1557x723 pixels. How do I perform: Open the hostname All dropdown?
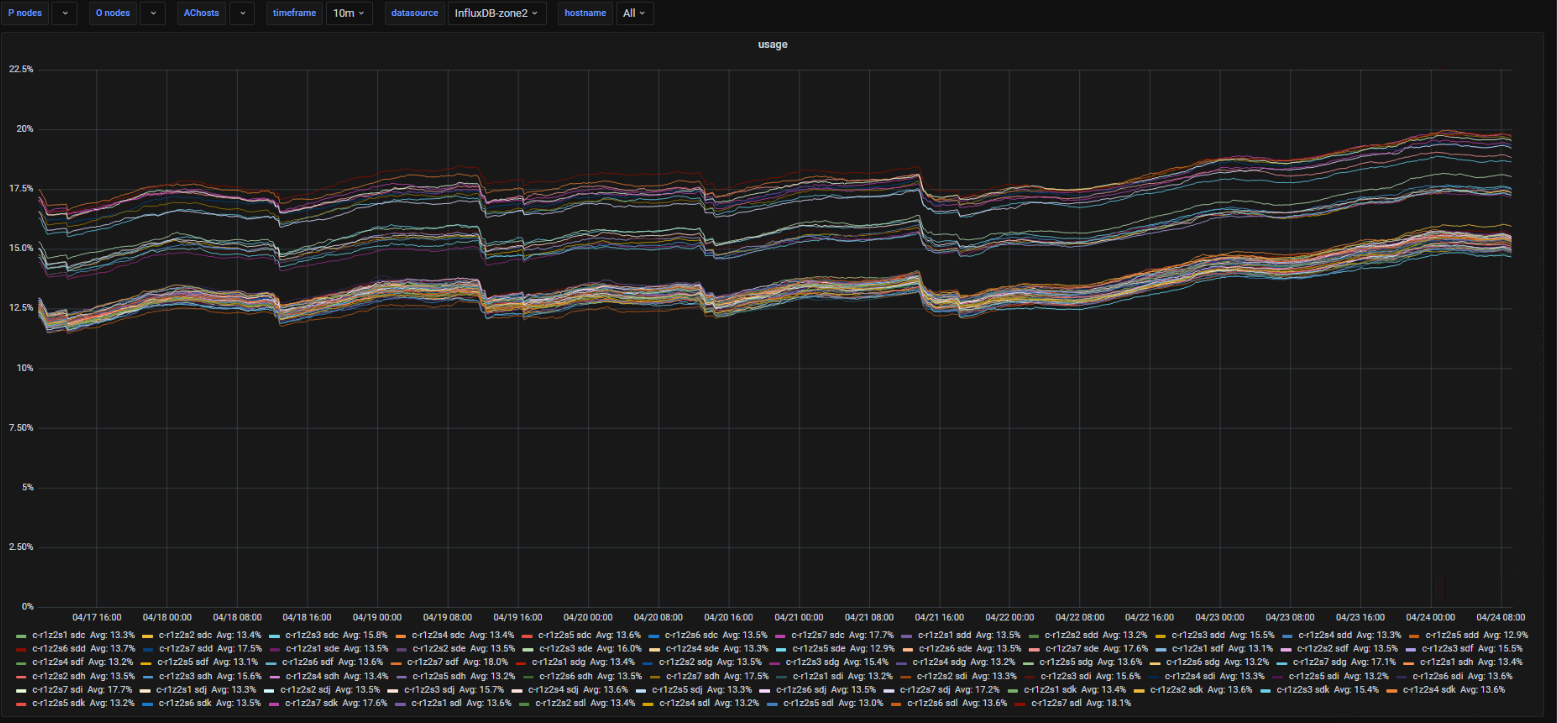click(x=634, y=13)
